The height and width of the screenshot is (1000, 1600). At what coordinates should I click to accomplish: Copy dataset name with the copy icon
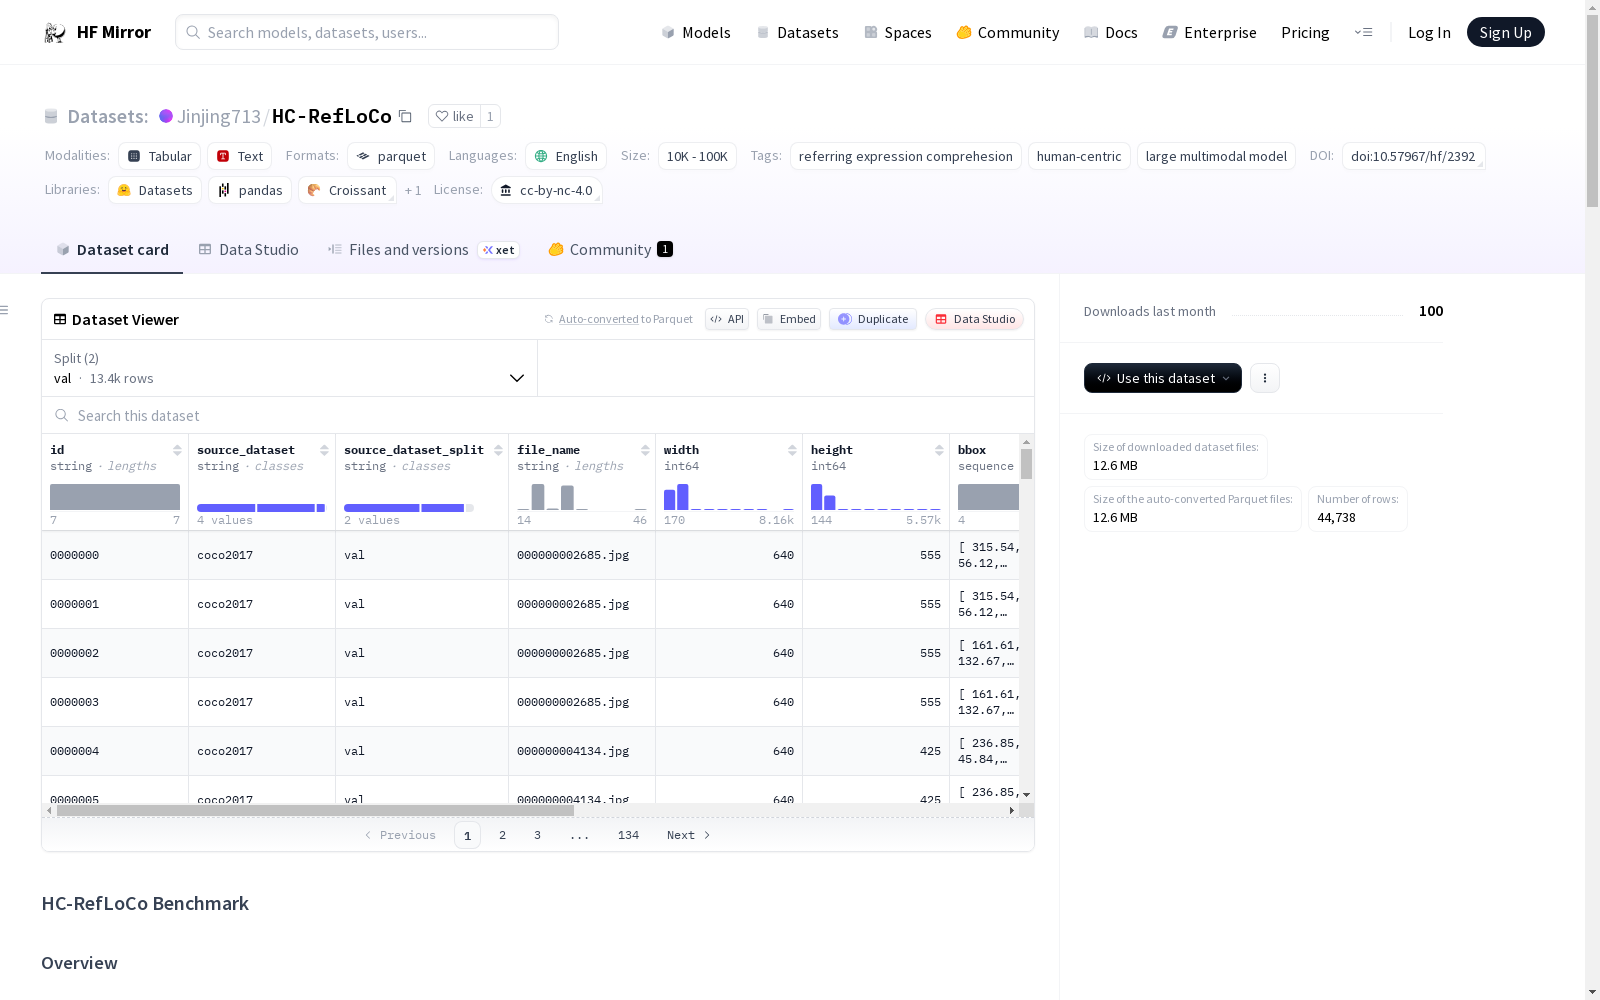tap(405, 116)
